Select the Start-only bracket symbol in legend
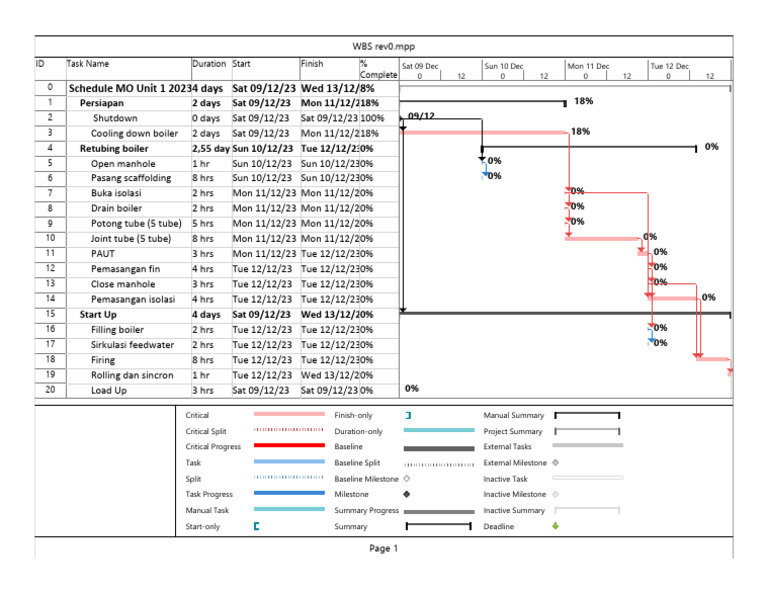Screen dimensions: 768x594 [257, 526]
